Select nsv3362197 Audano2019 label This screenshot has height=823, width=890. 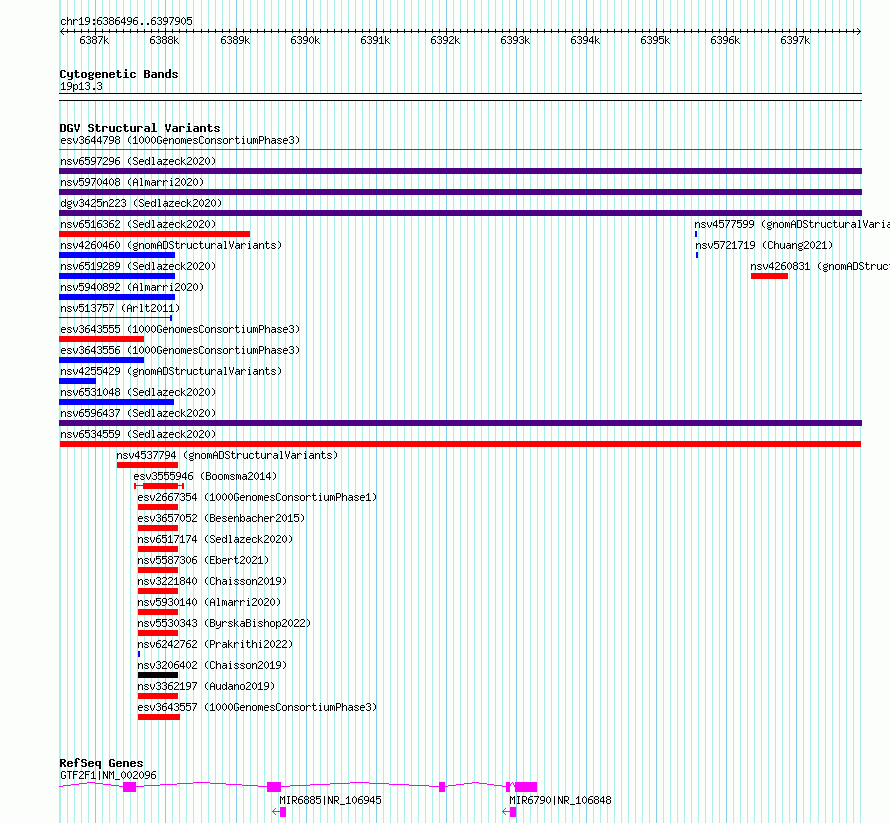tap(206, 686)
